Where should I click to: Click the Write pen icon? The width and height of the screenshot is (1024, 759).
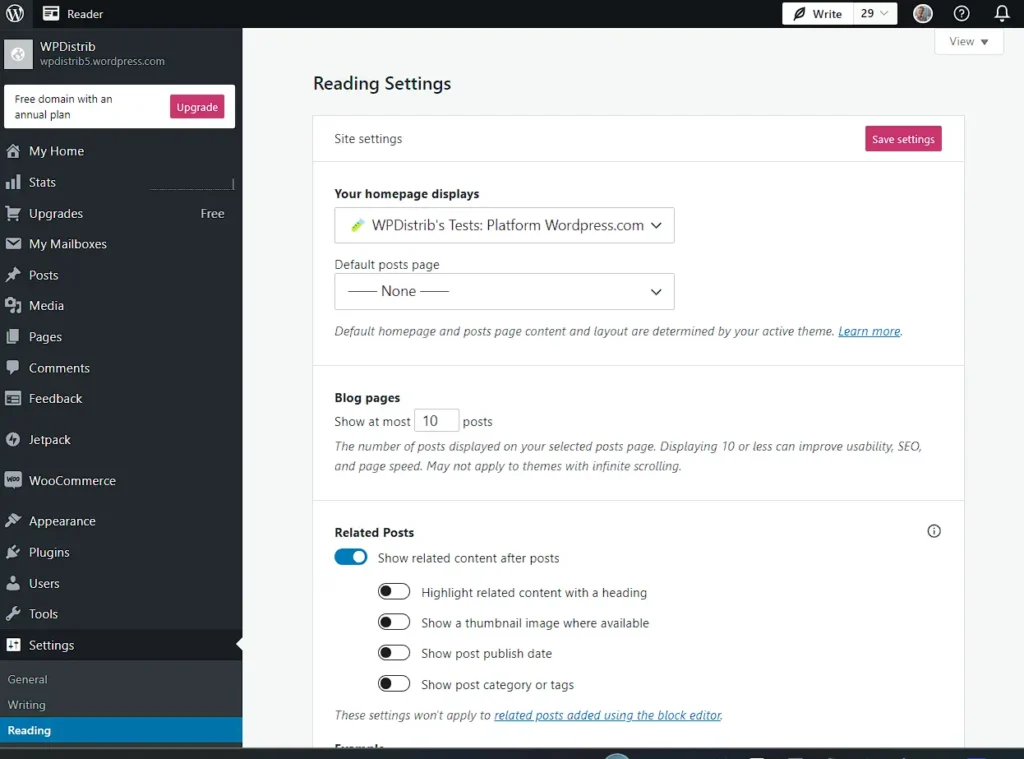click(799, 14)
